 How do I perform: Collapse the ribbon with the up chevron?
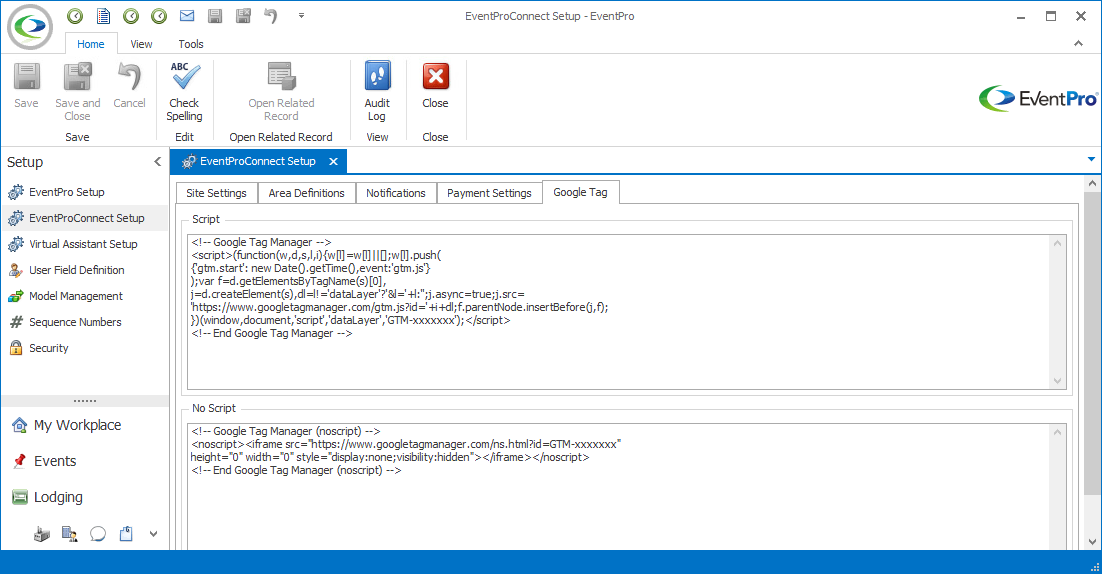(x=1078, y=44)
